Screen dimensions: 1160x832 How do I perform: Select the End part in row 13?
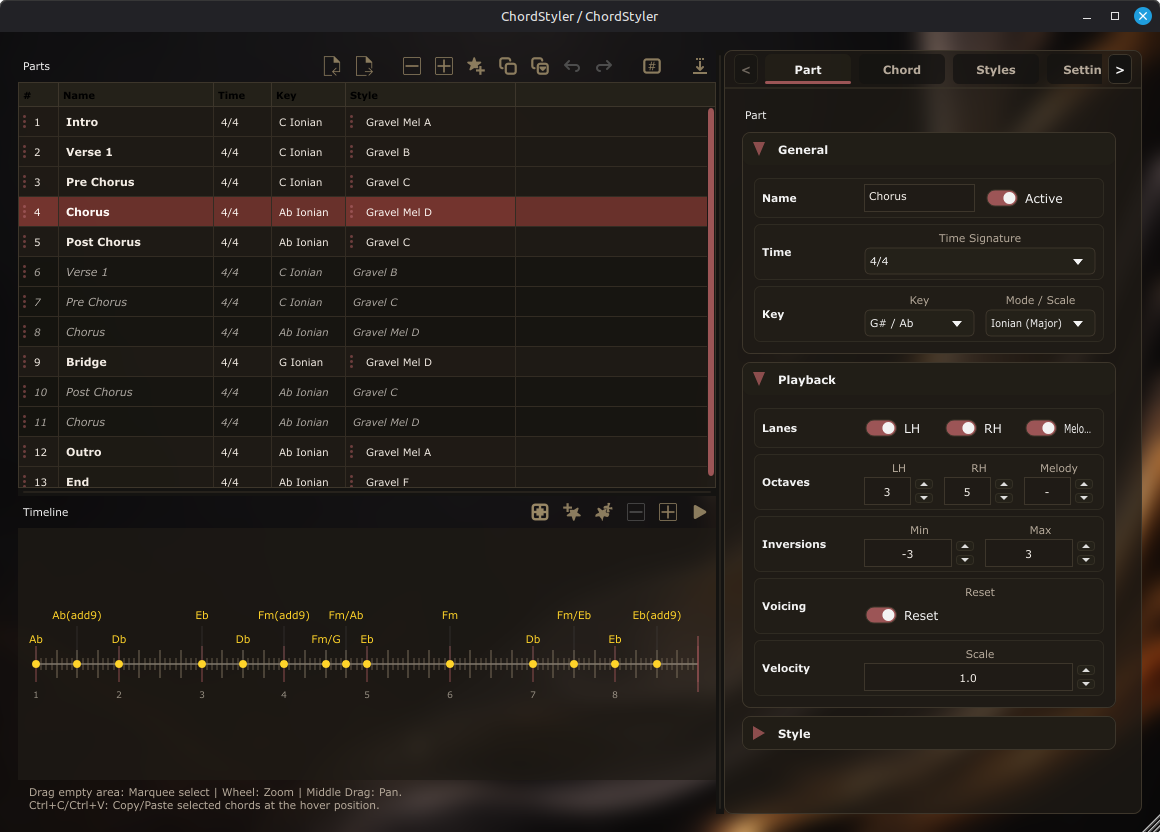coord(362,478)
